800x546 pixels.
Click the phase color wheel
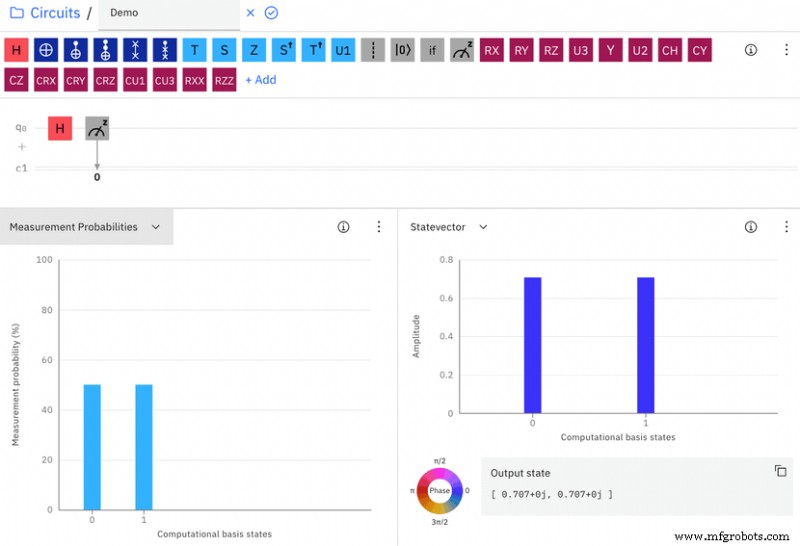point(440,491)
